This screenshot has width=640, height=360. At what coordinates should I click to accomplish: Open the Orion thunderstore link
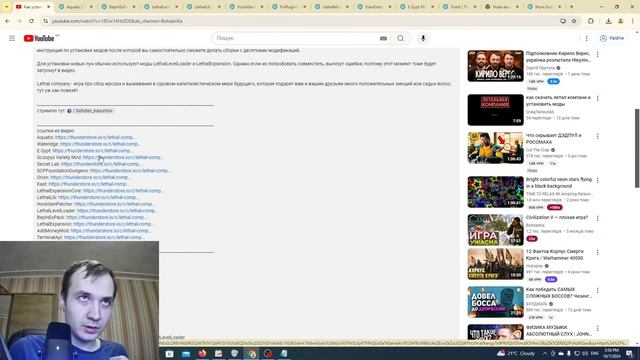click(90, 177)
